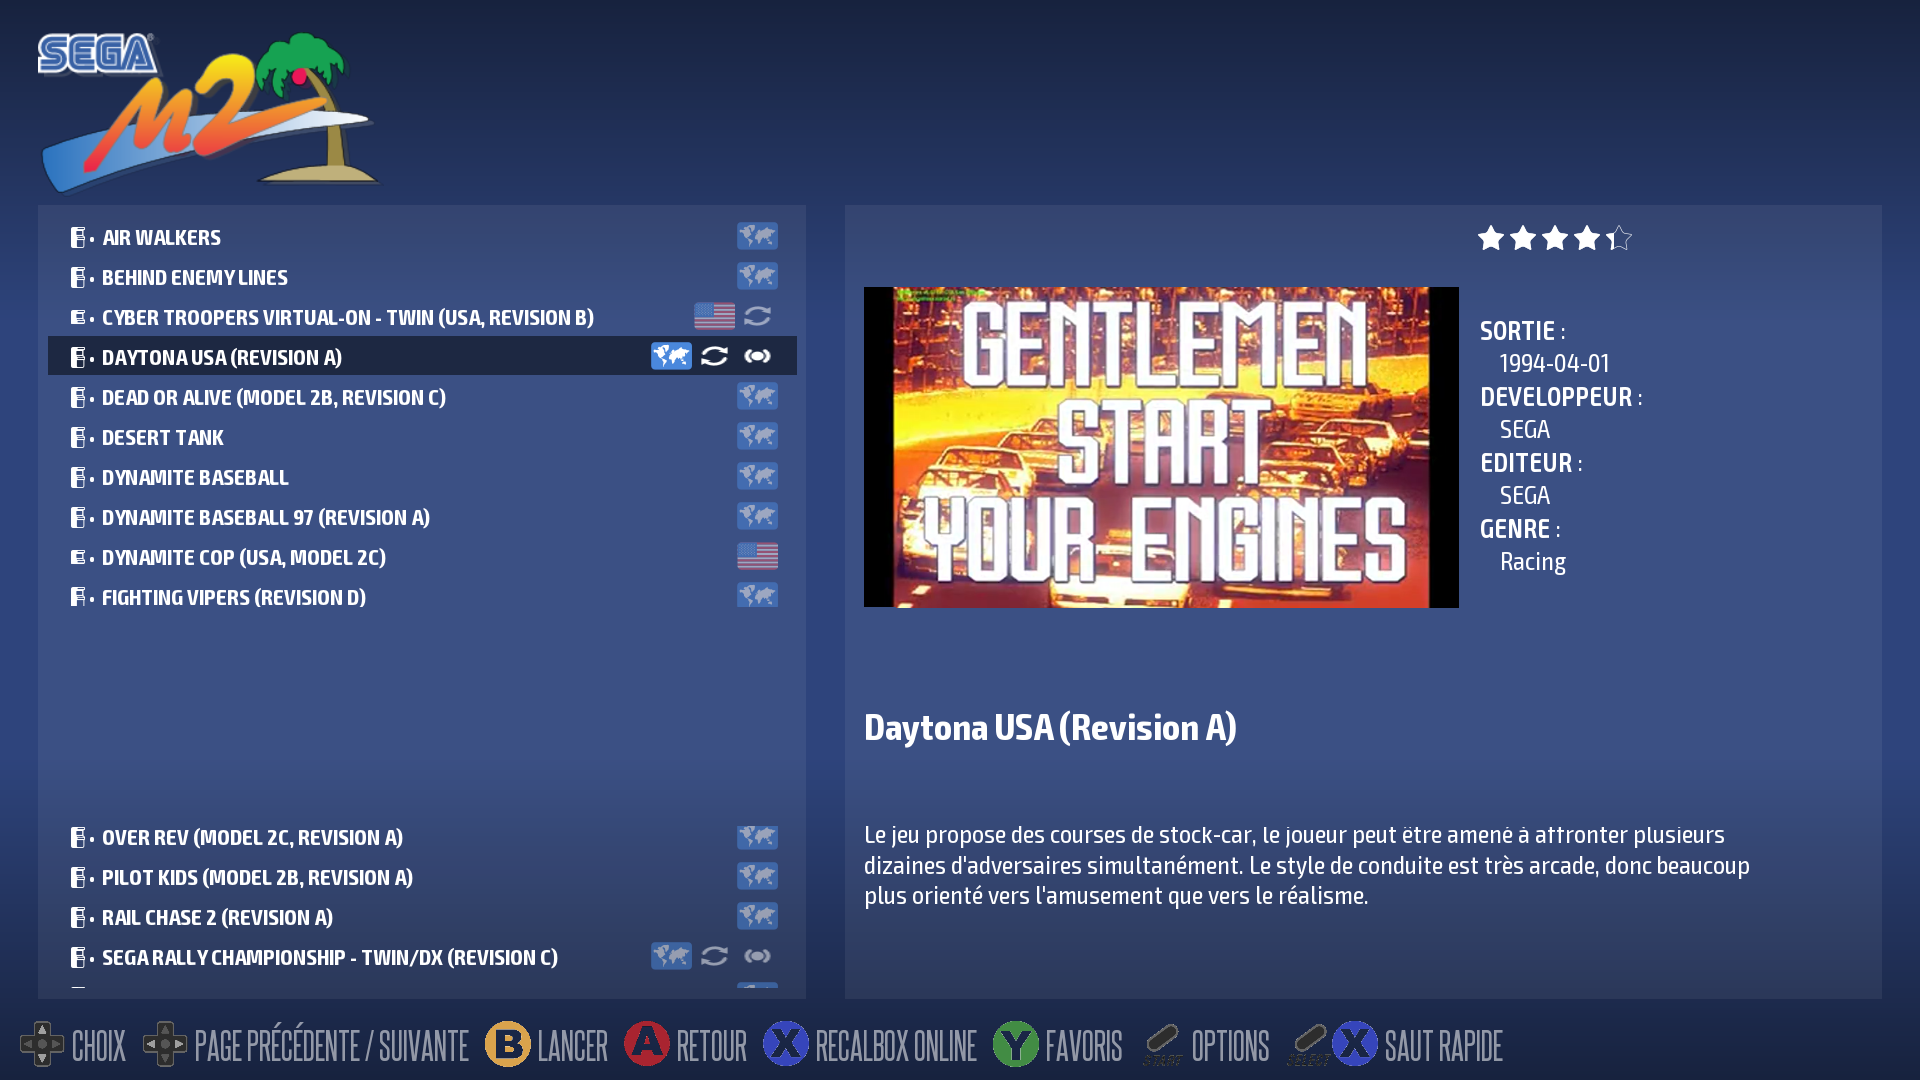Click the A button Retour icon

coord(647,1044)
